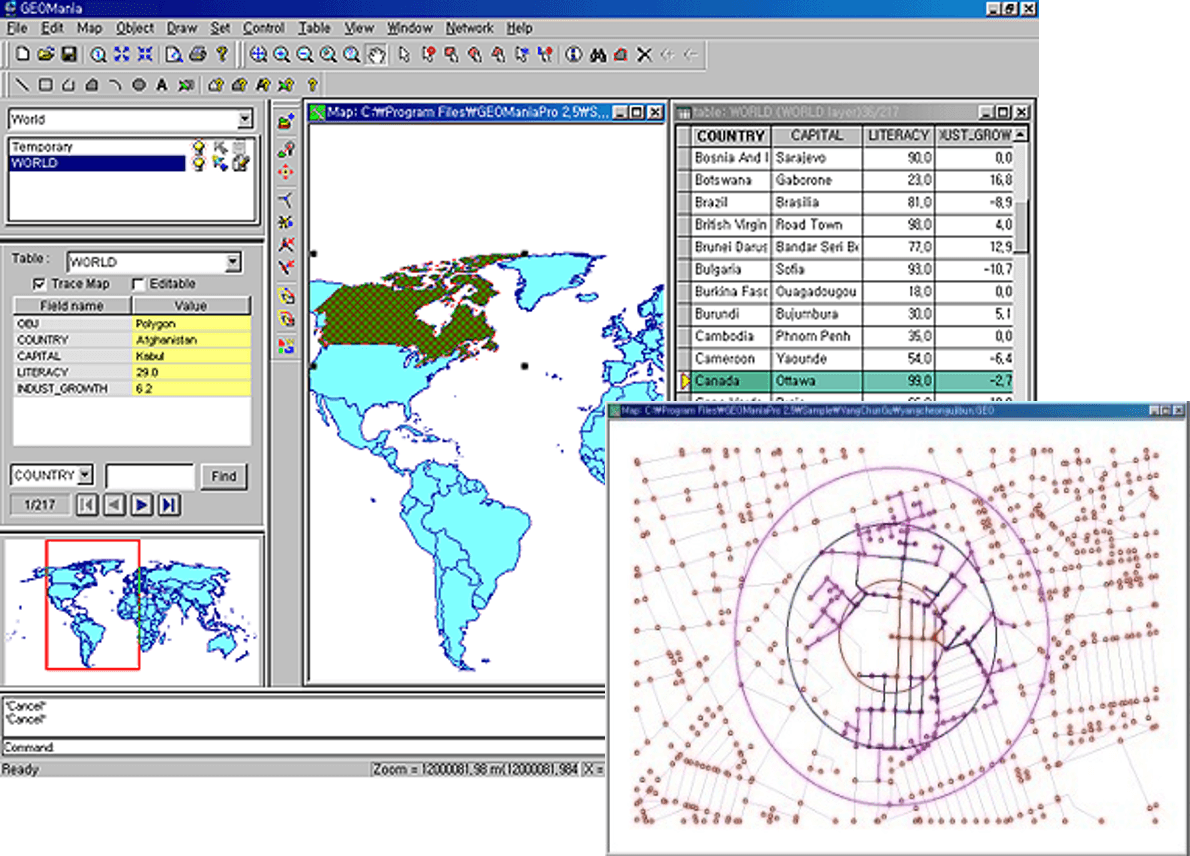Click the LITERACY column header in table
Screen dimensions: 1190x856
(x=899, y=136)
